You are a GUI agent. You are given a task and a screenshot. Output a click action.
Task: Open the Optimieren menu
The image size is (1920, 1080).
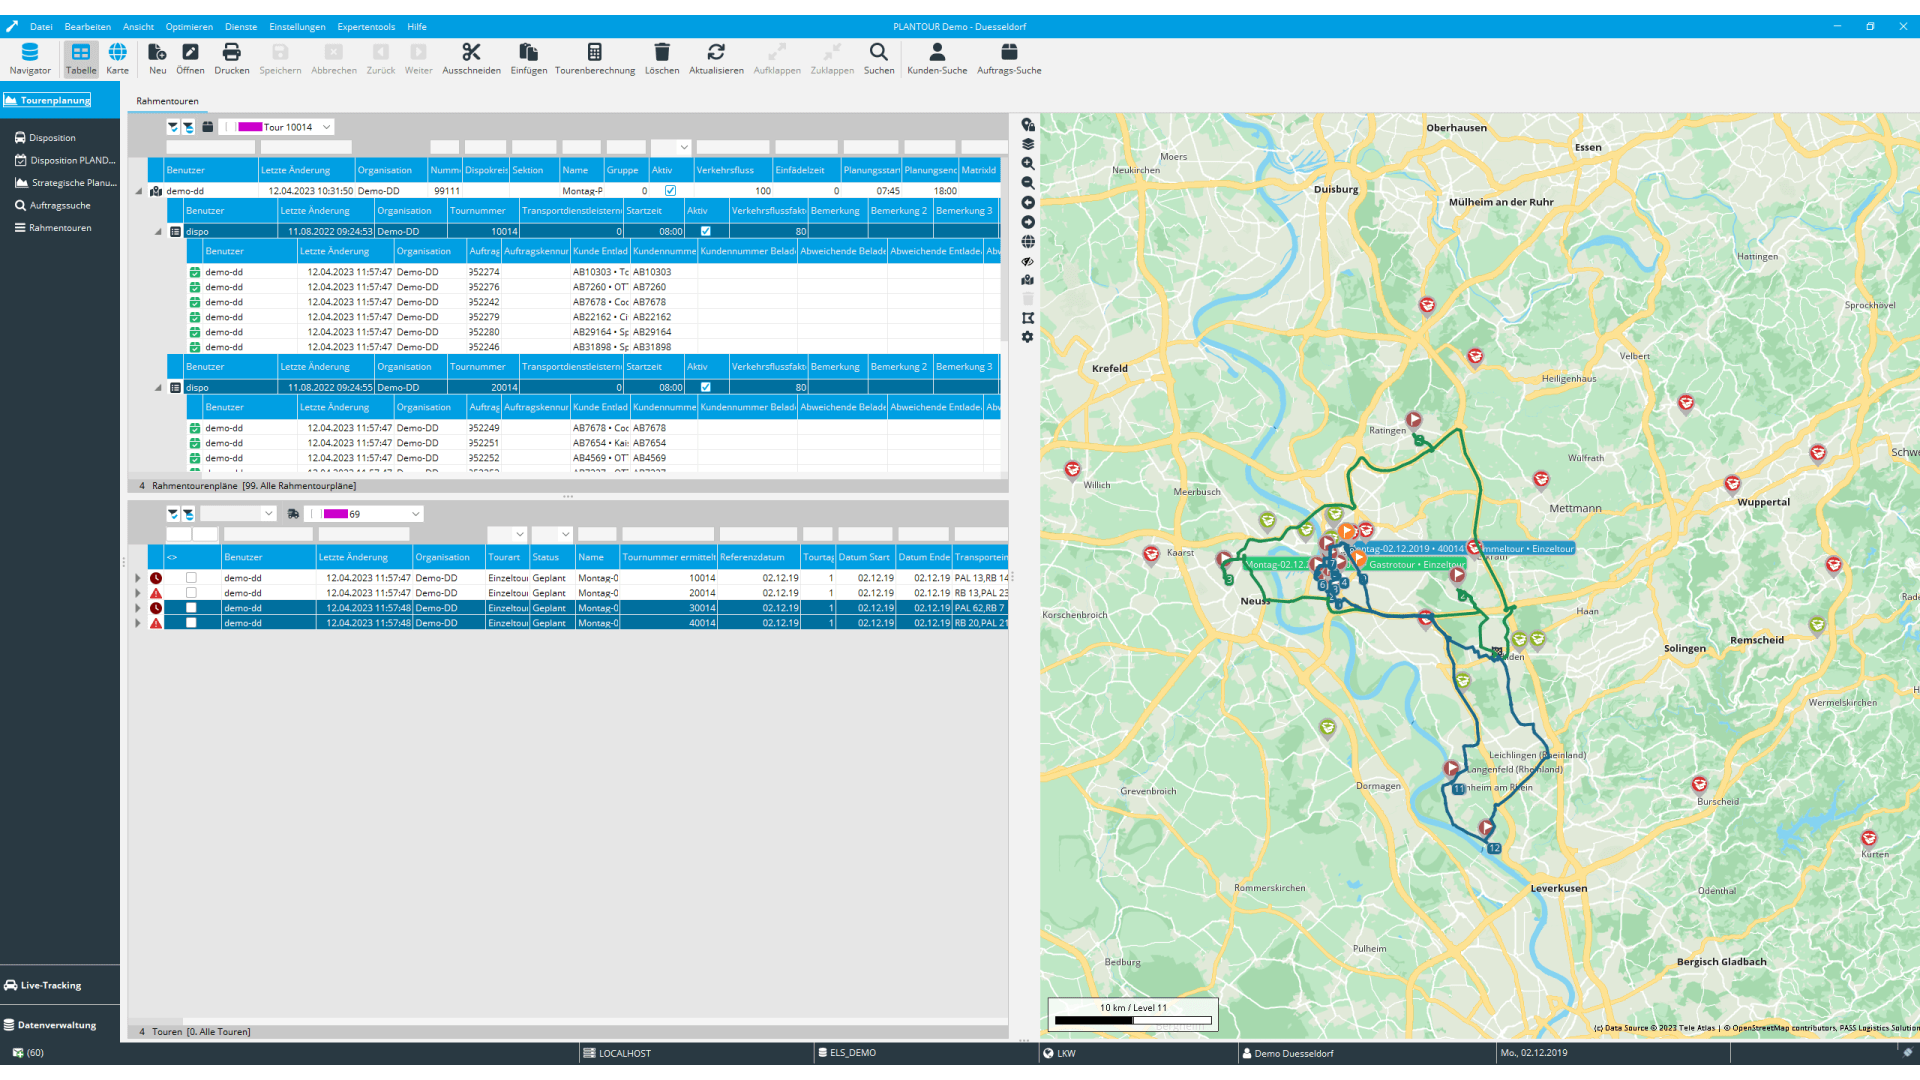coord(188,27)
